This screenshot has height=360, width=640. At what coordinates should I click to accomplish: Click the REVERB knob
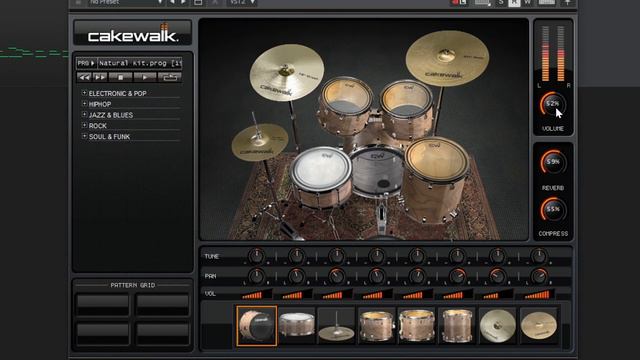click(x=553, y=162)
